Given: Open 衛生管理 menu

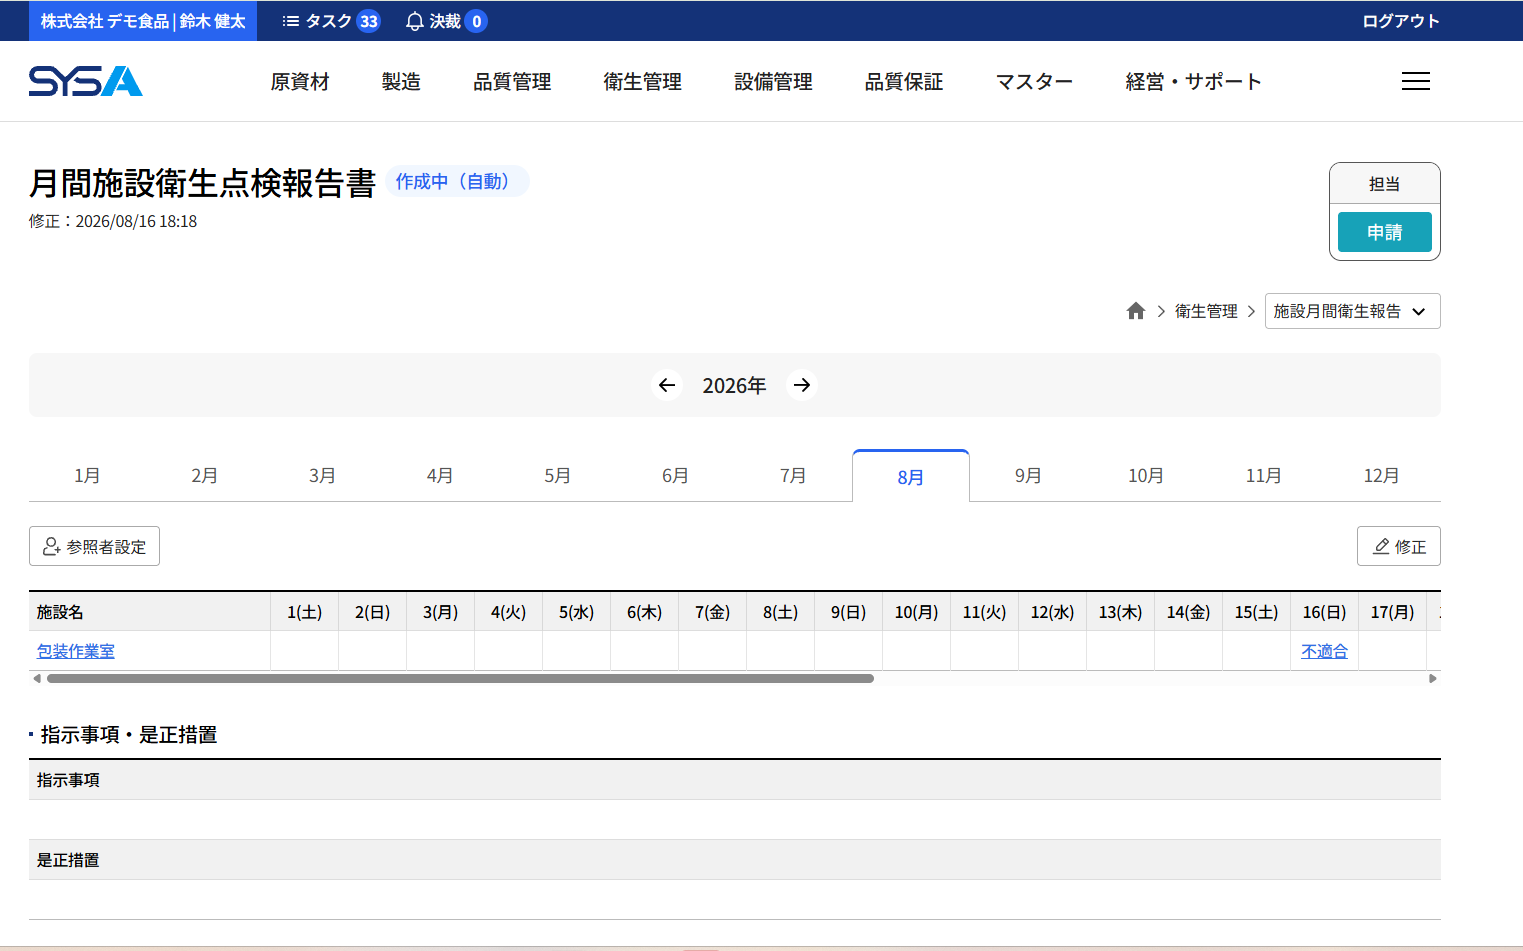Looking at the screenshot, I should coord(643,82).
